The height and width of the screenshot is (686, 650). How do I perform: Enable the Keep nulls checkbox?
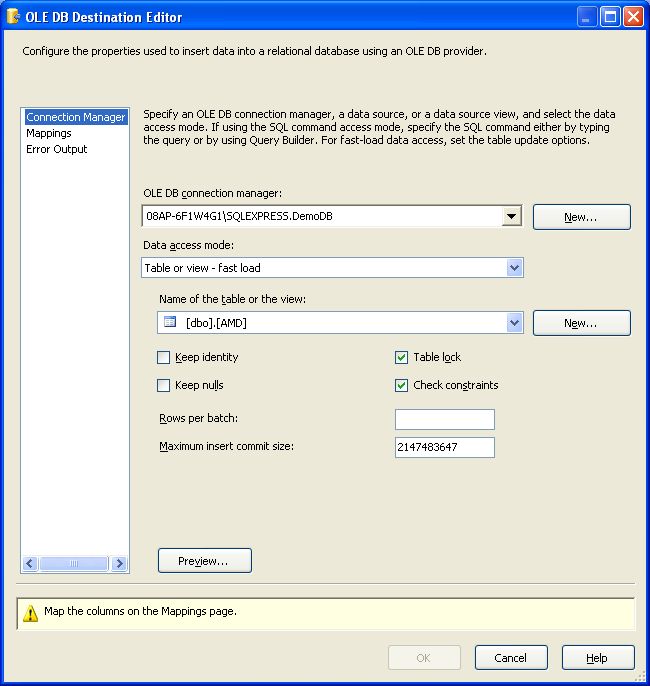pos(164,385)
